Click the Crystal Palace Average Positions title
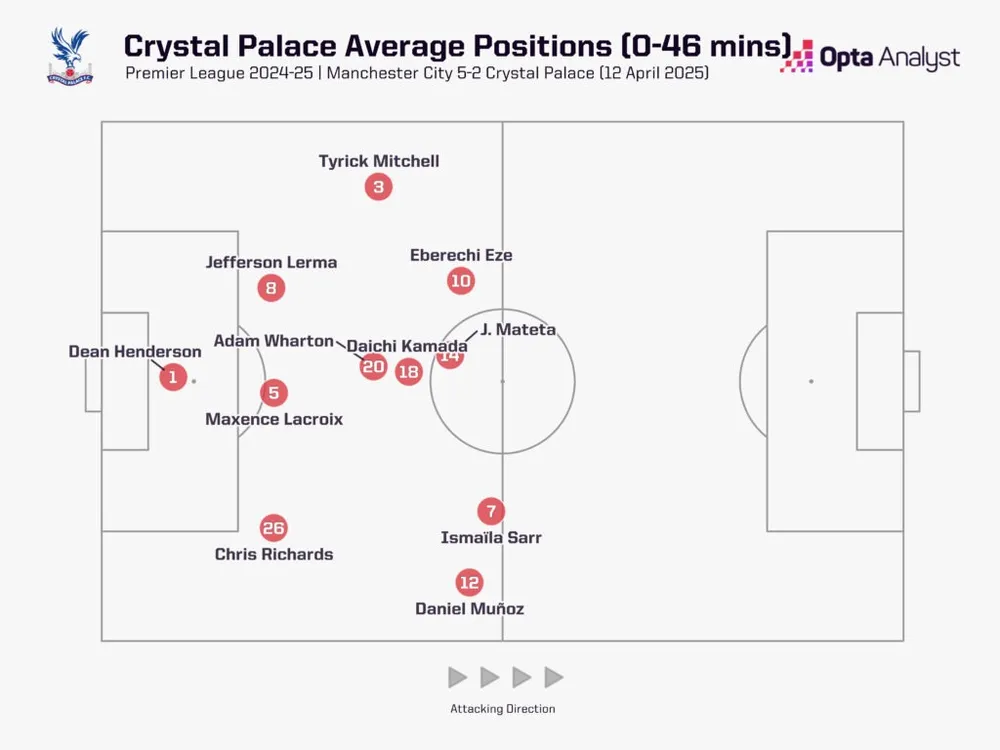 click(455, 46)
